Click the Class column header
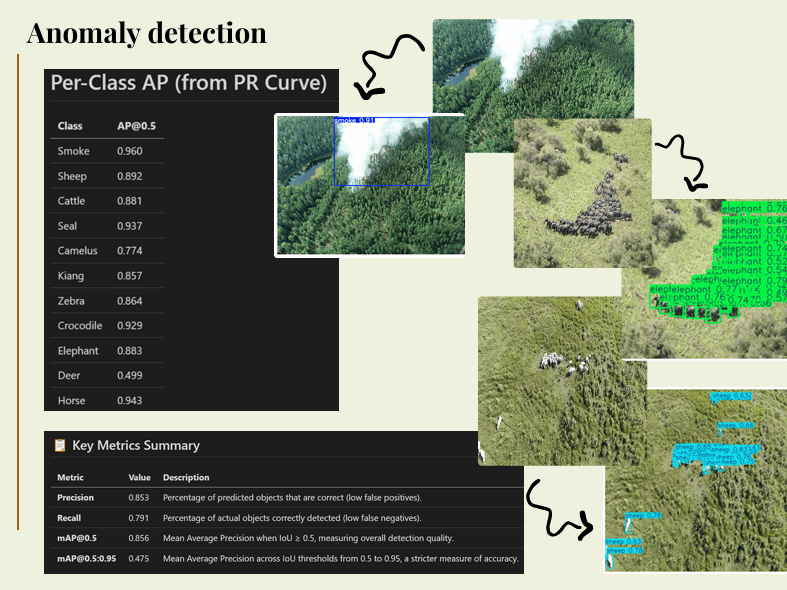Image resolution: width=787 pixels, height=590 pixels. (70, 126)
